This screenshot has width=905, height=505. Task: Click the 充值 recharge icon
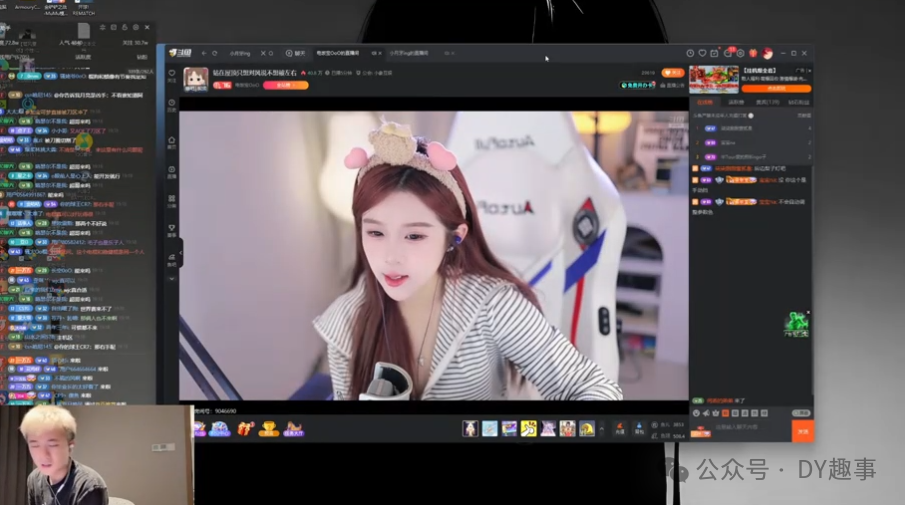point(619,429)
